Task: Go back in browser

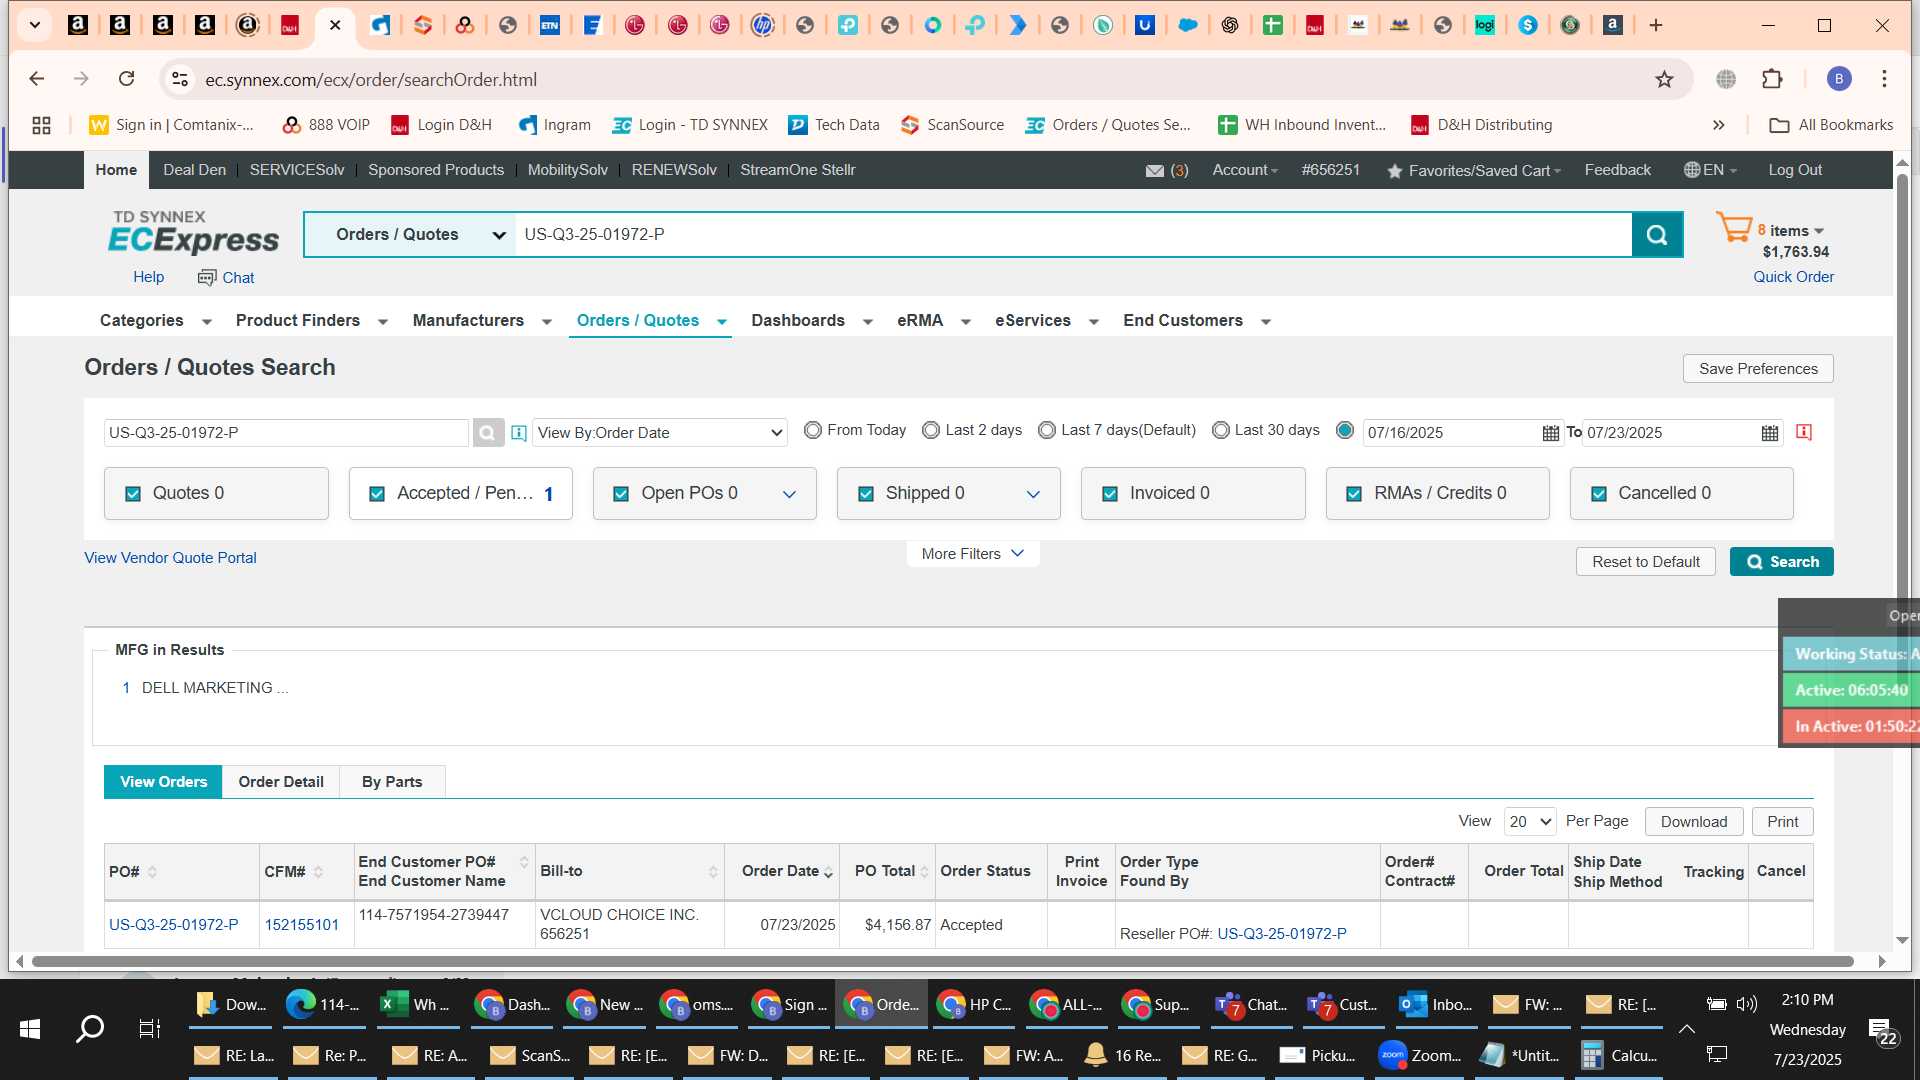Action: pyautogui.click(x=37, y=79)
